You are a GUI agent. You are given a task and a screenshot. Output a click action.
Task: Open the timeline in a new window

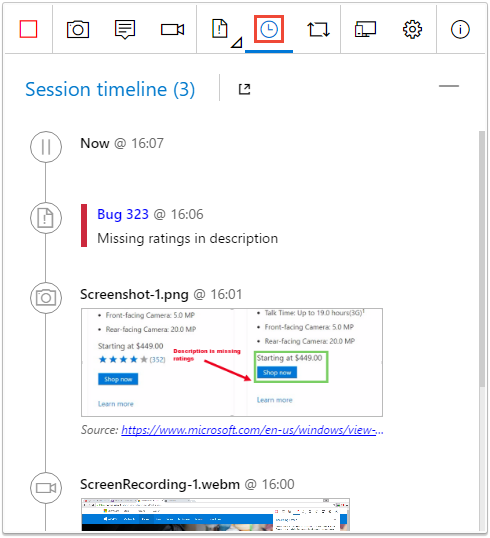tap(244, 89)
